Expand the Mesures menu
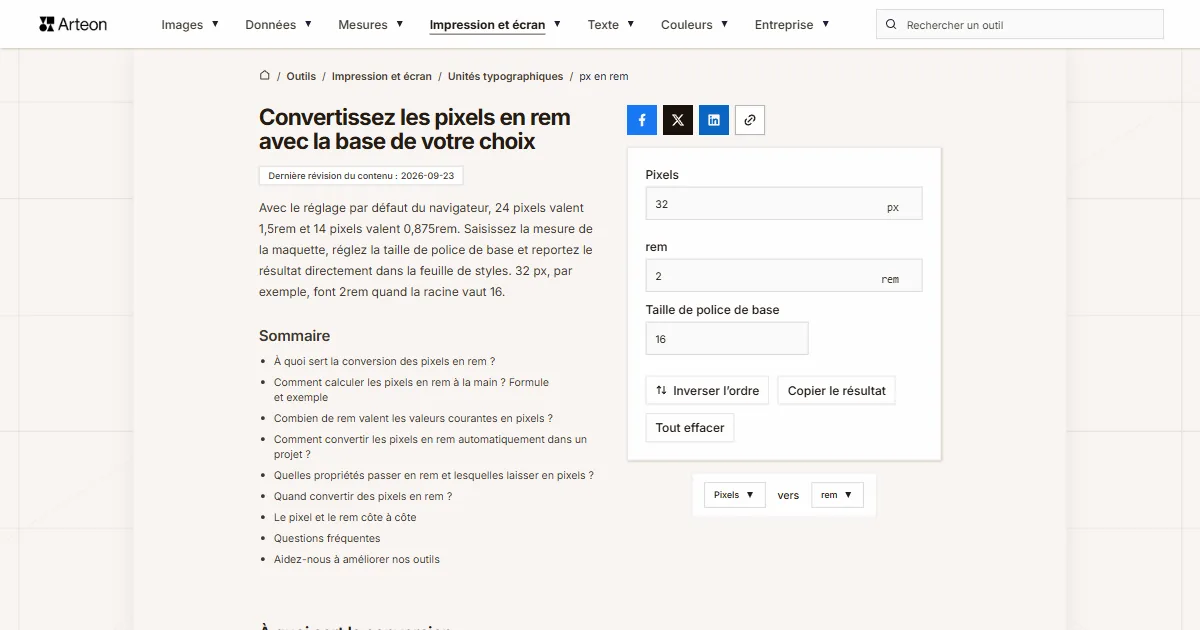 coord(371,25)
